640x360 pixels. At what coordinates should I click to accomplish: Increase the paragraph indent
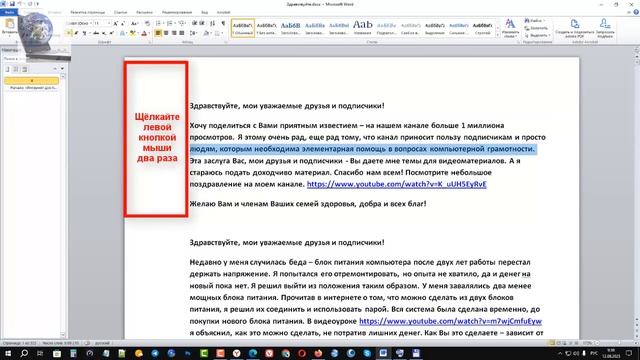click(x=202, y=23)
